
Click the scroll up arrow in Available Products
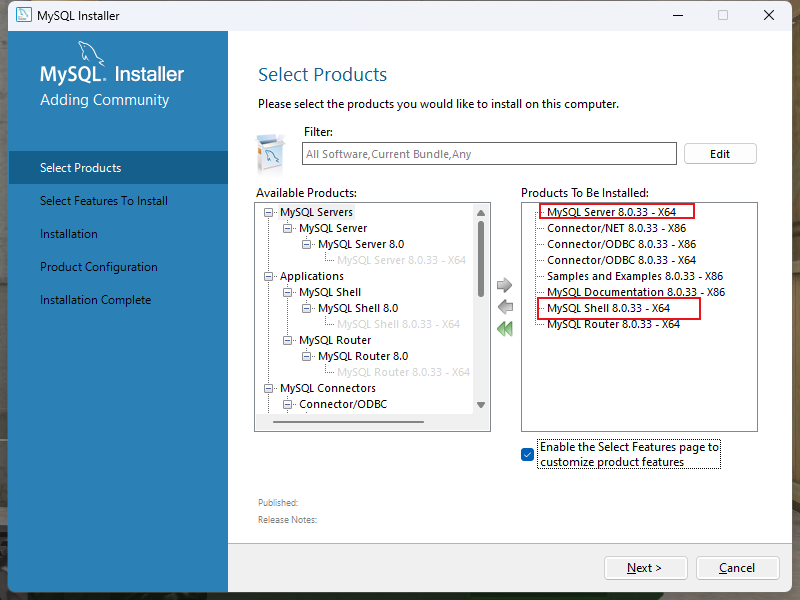point(481,213)
